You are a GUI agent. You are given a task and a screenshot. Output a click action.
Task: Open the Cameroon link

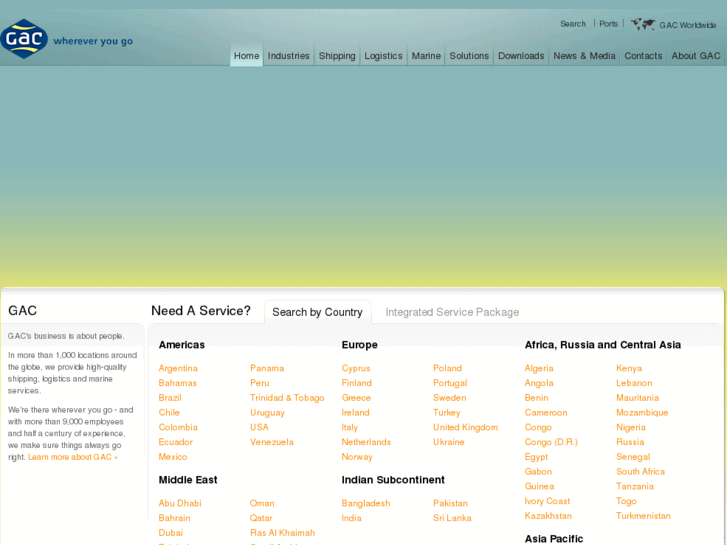click(546, 412)
